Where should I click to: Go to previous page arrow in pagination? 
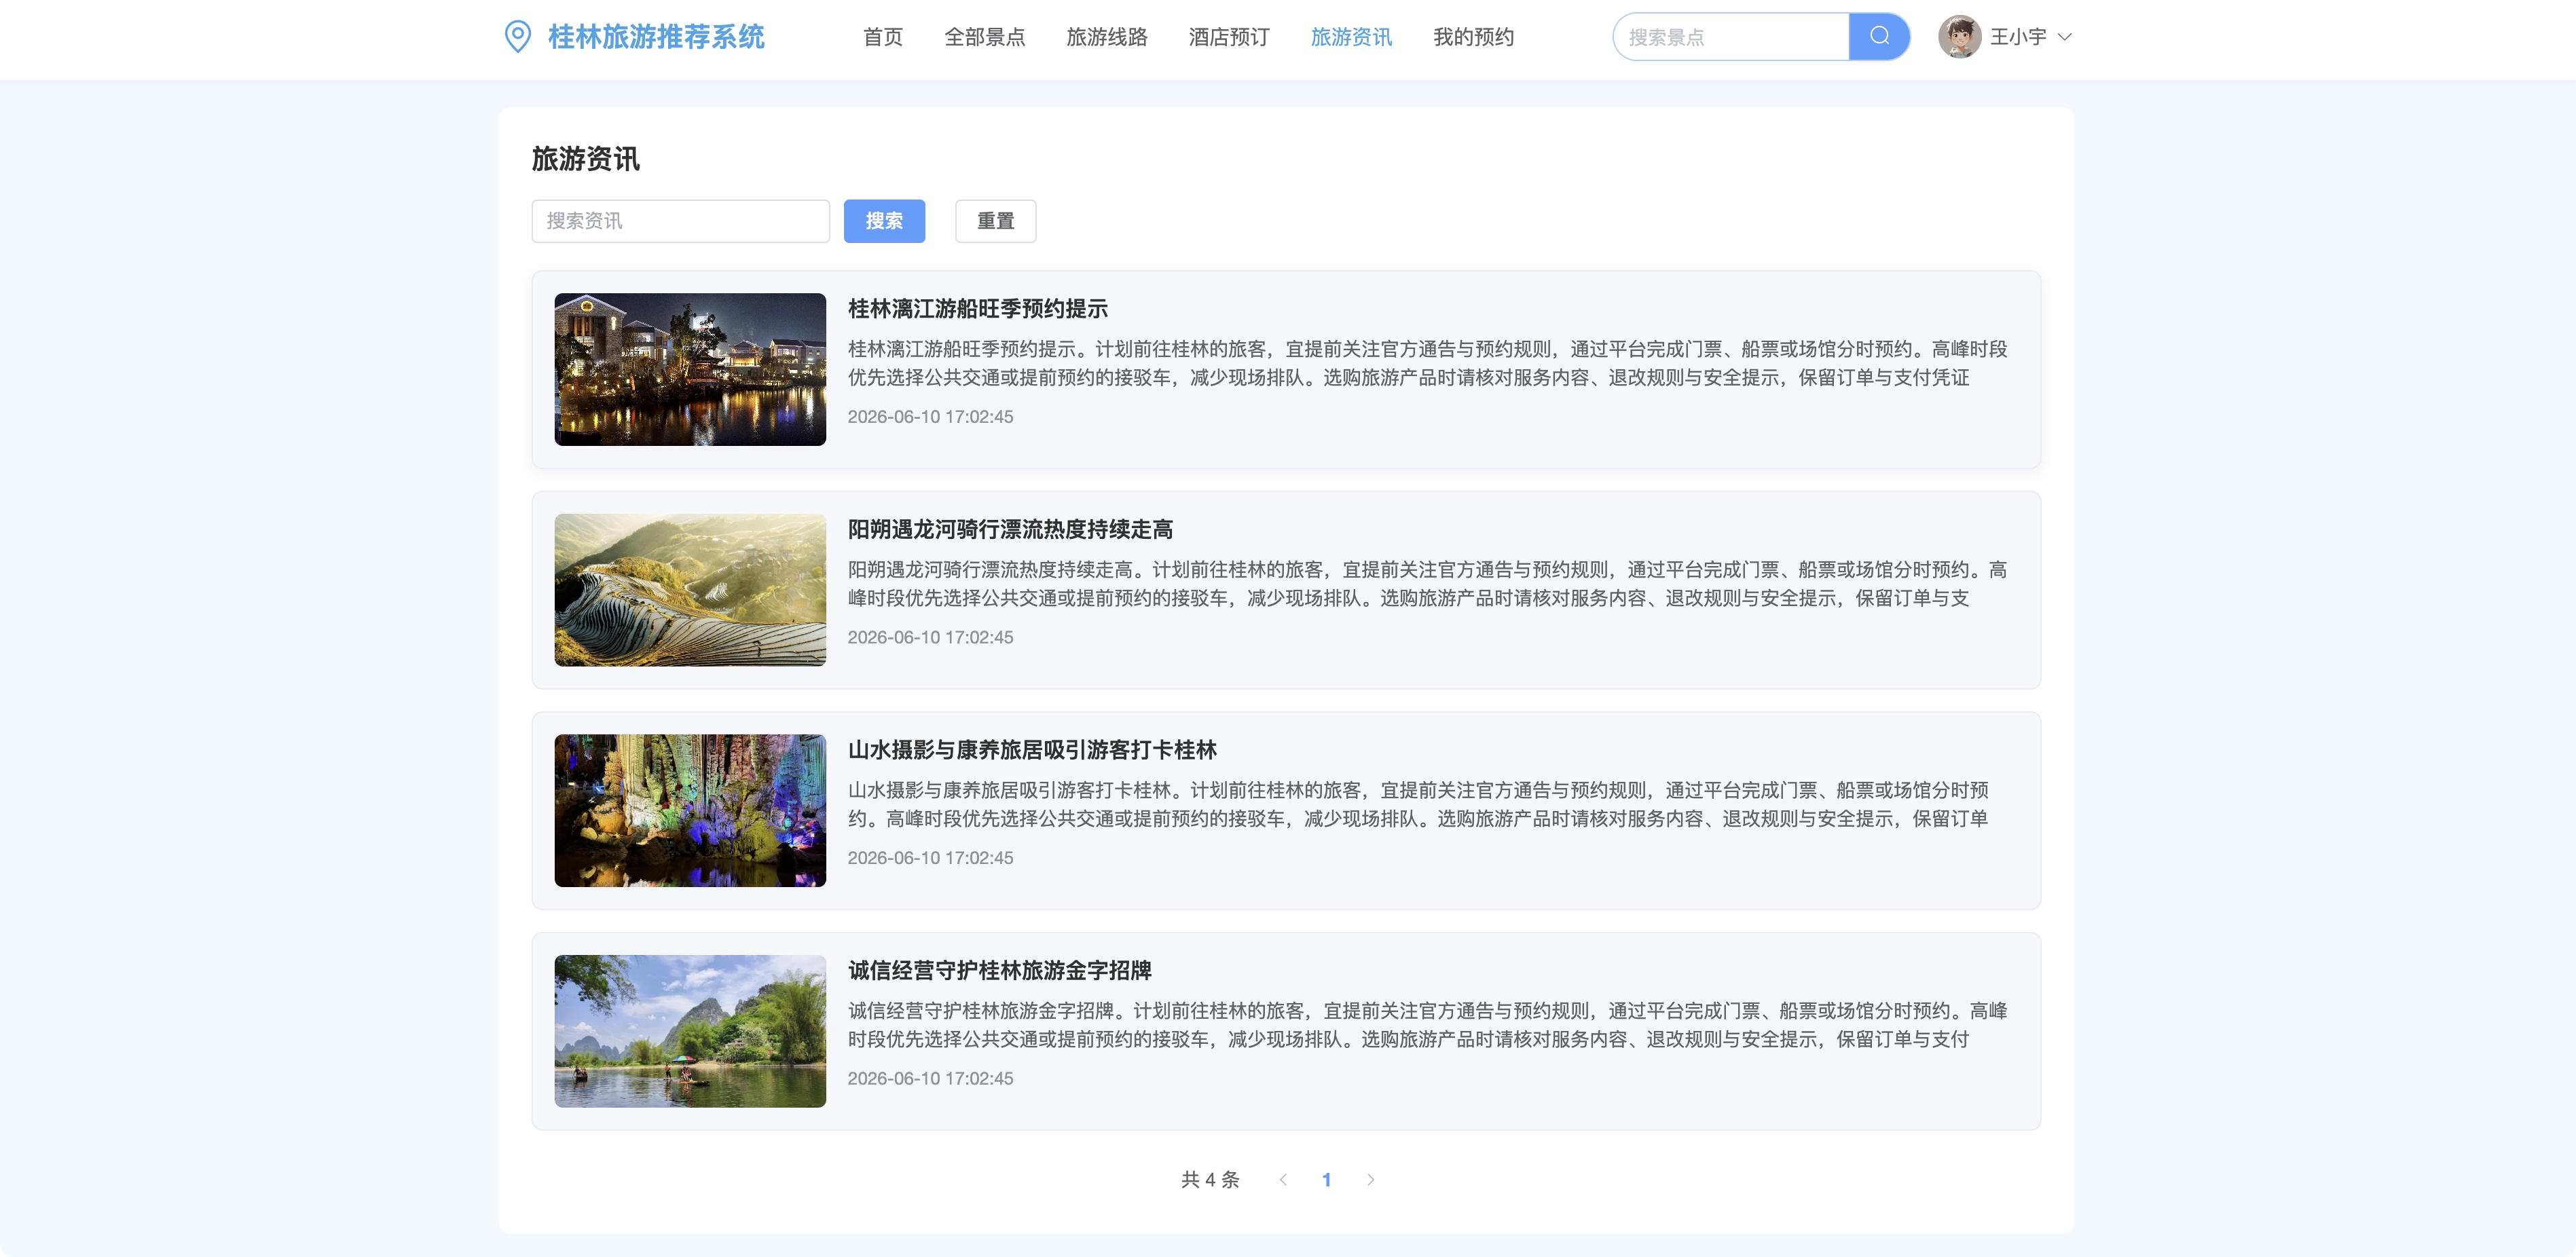pyautogui.click(x=1283, y=1180)
